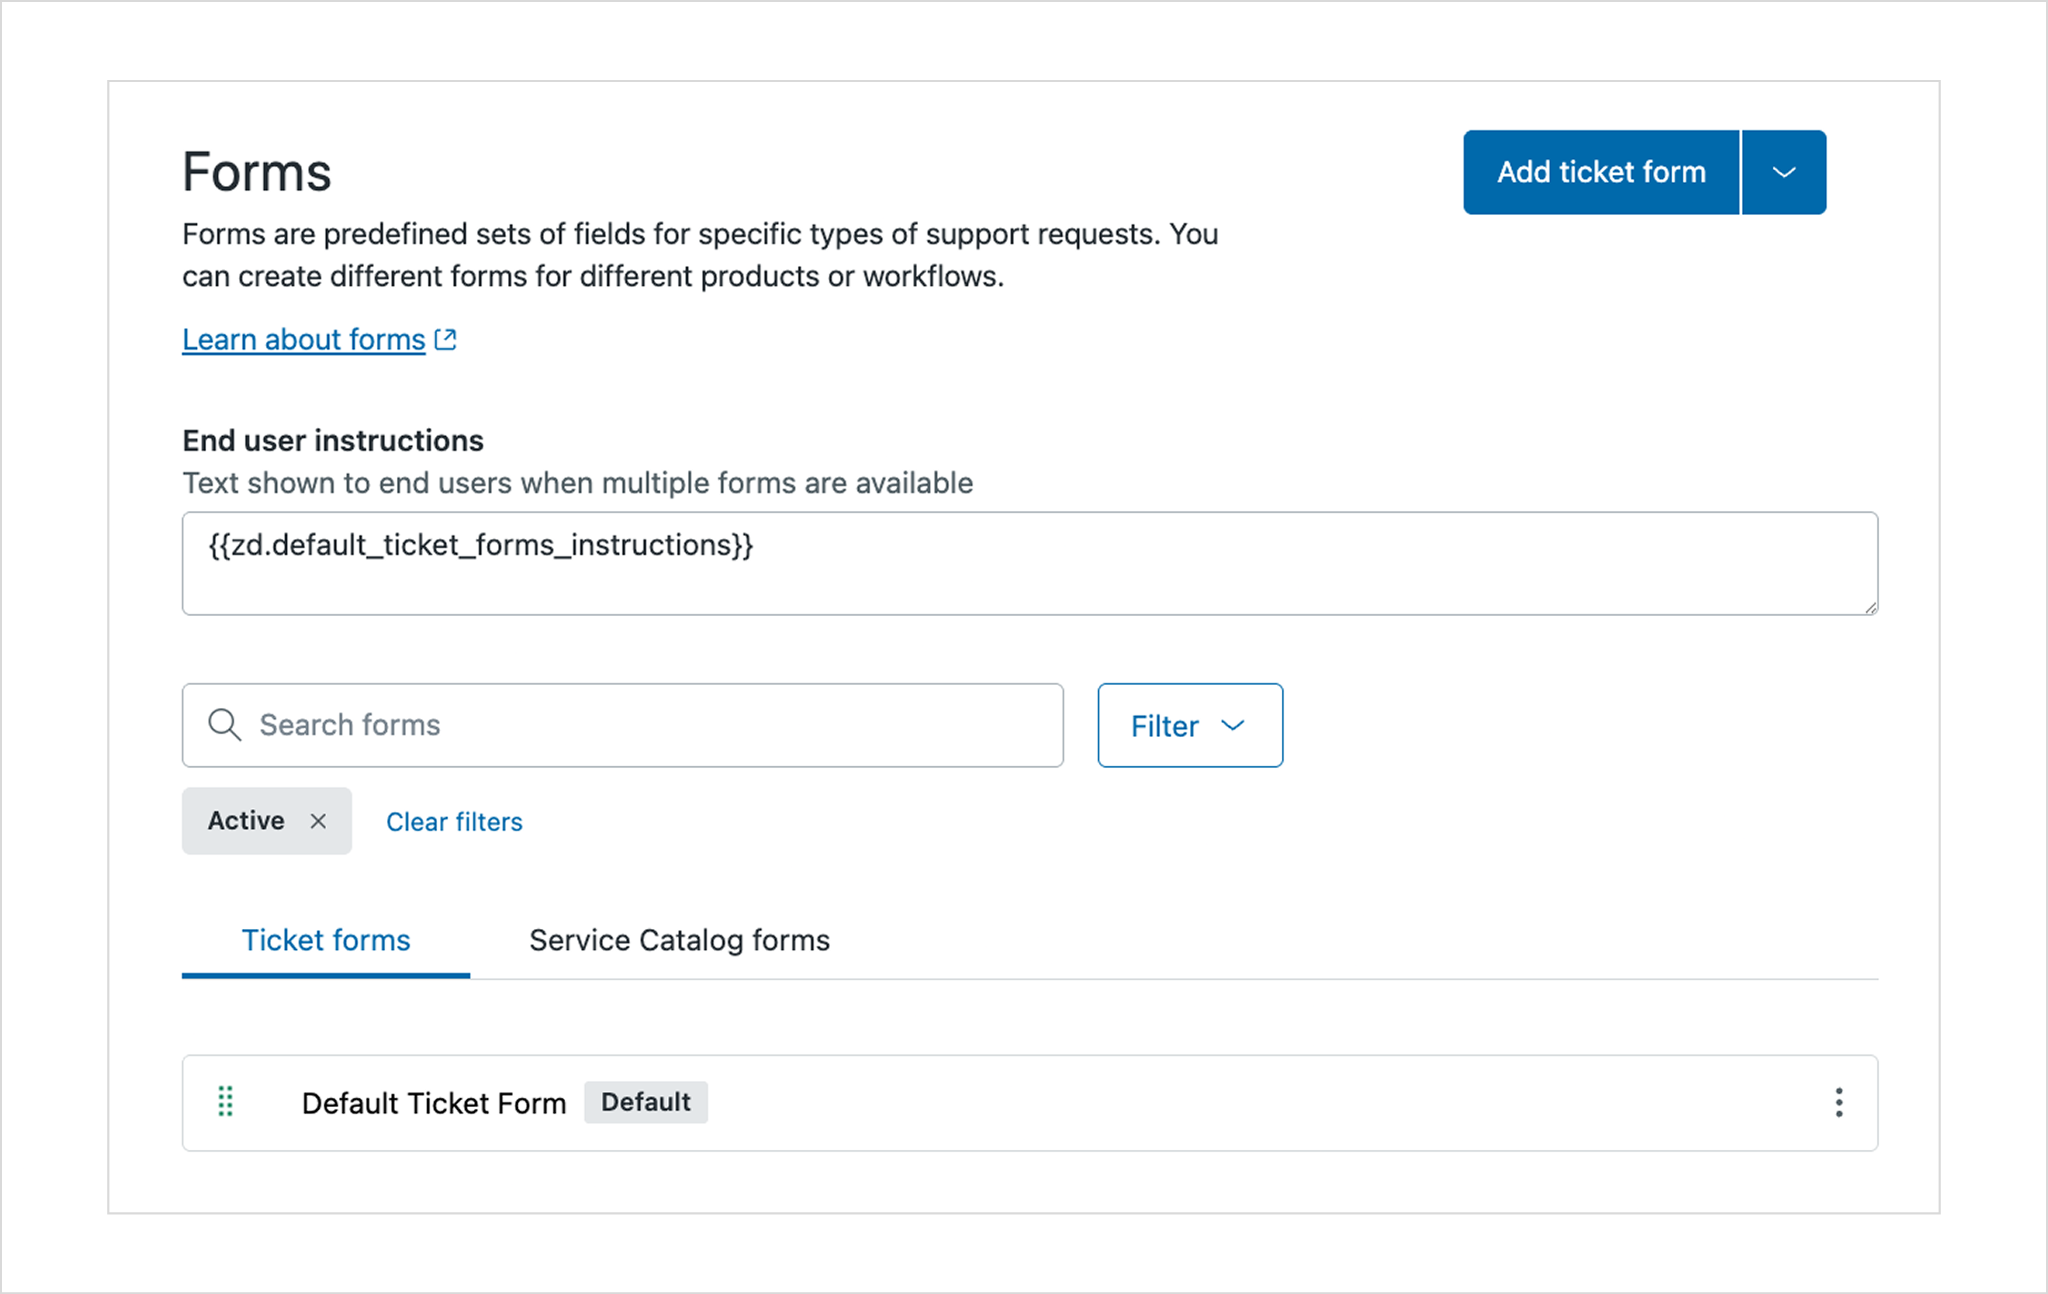
Task: Click the magnifying glass search icon
Action: [224, 725]
